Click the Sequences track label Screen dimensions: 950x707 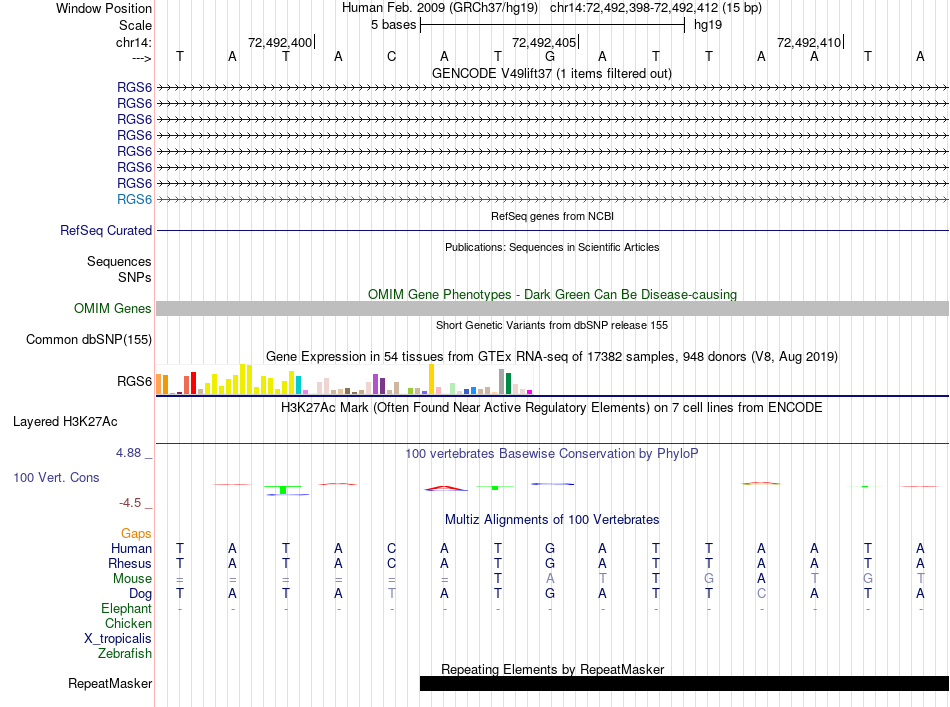119,261
